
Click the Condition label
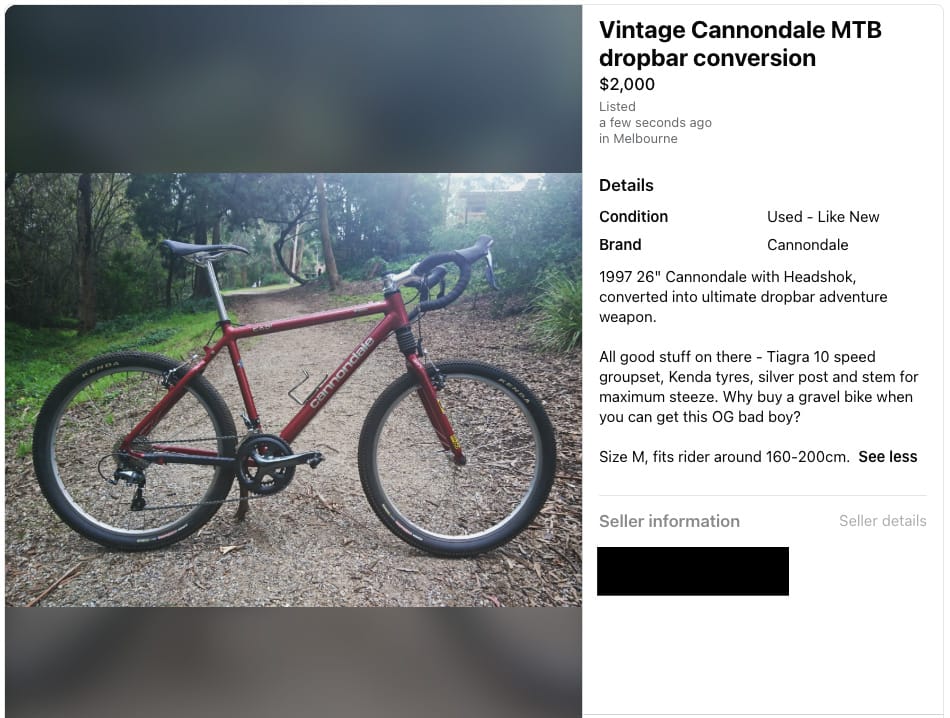[x=633, y=217]
